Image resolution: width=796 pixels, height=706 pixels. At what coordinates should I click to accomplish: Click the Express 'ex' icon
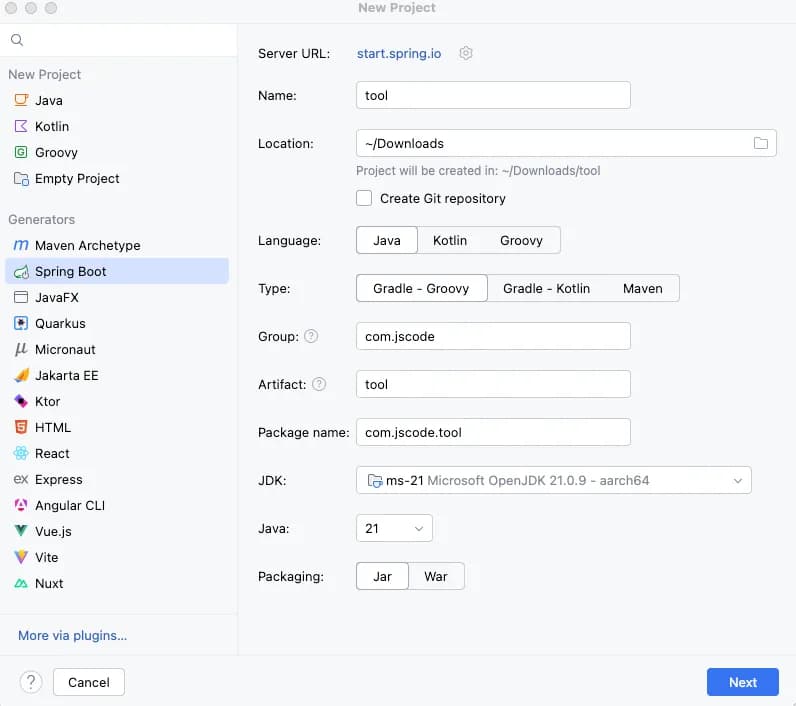[21, 479]
